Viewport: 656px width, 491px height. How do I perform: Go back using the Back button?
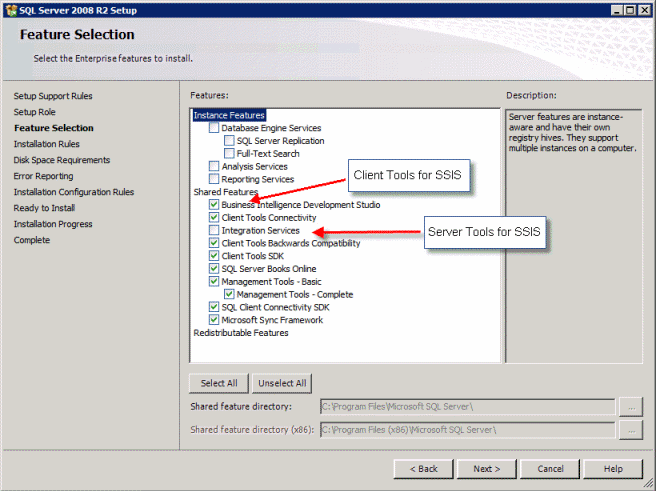423,469
